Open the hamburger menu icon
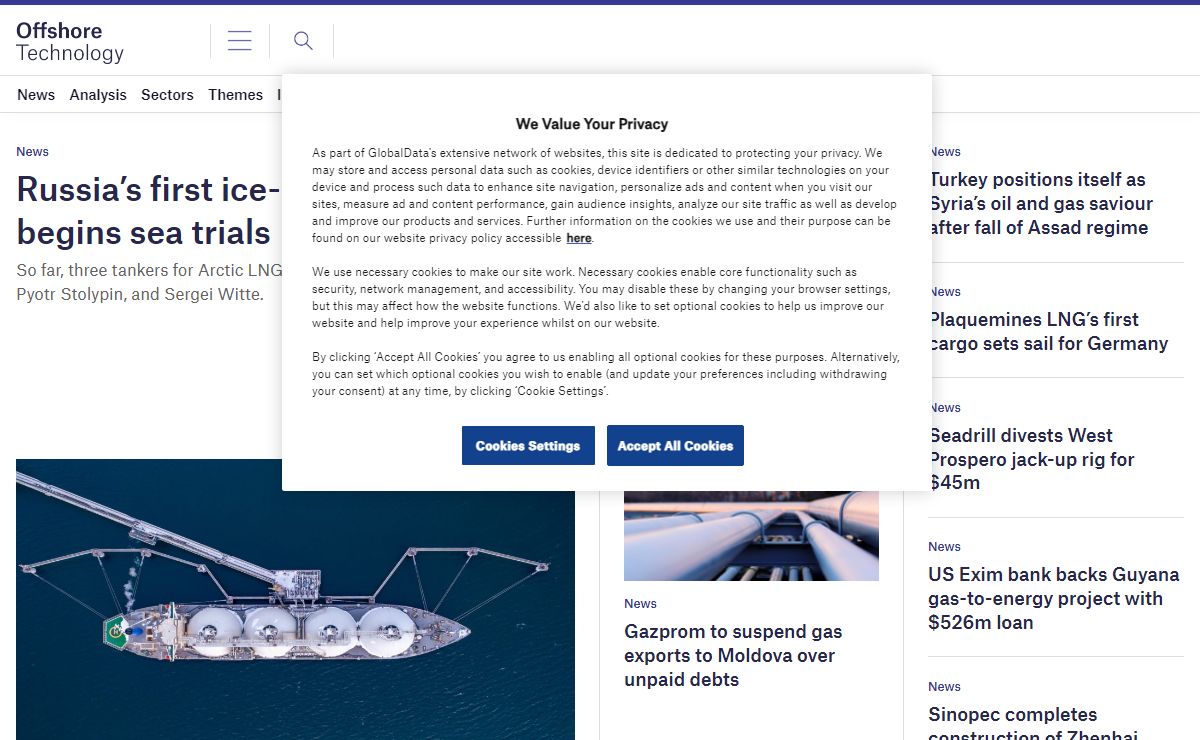 pyautogui.click(x=240, y=41)
